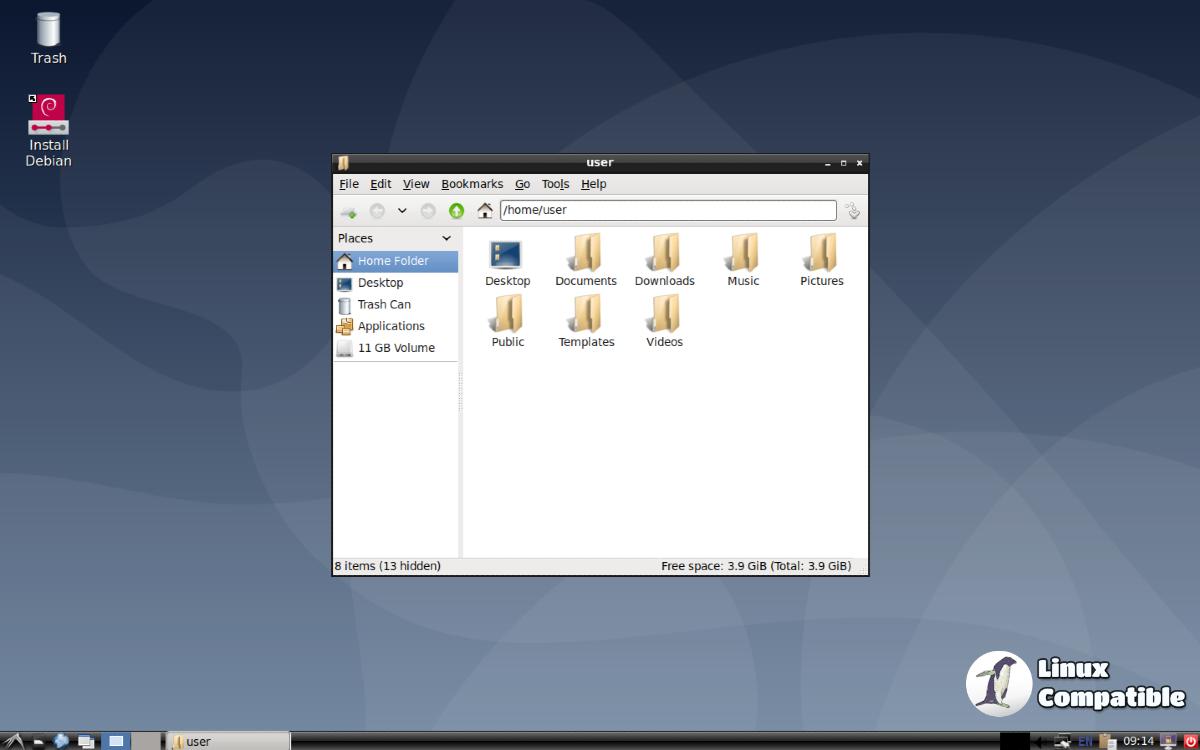Open the Bookmarks menu
The width and height of the screenshot is (1200, 750).
[472, 184]
